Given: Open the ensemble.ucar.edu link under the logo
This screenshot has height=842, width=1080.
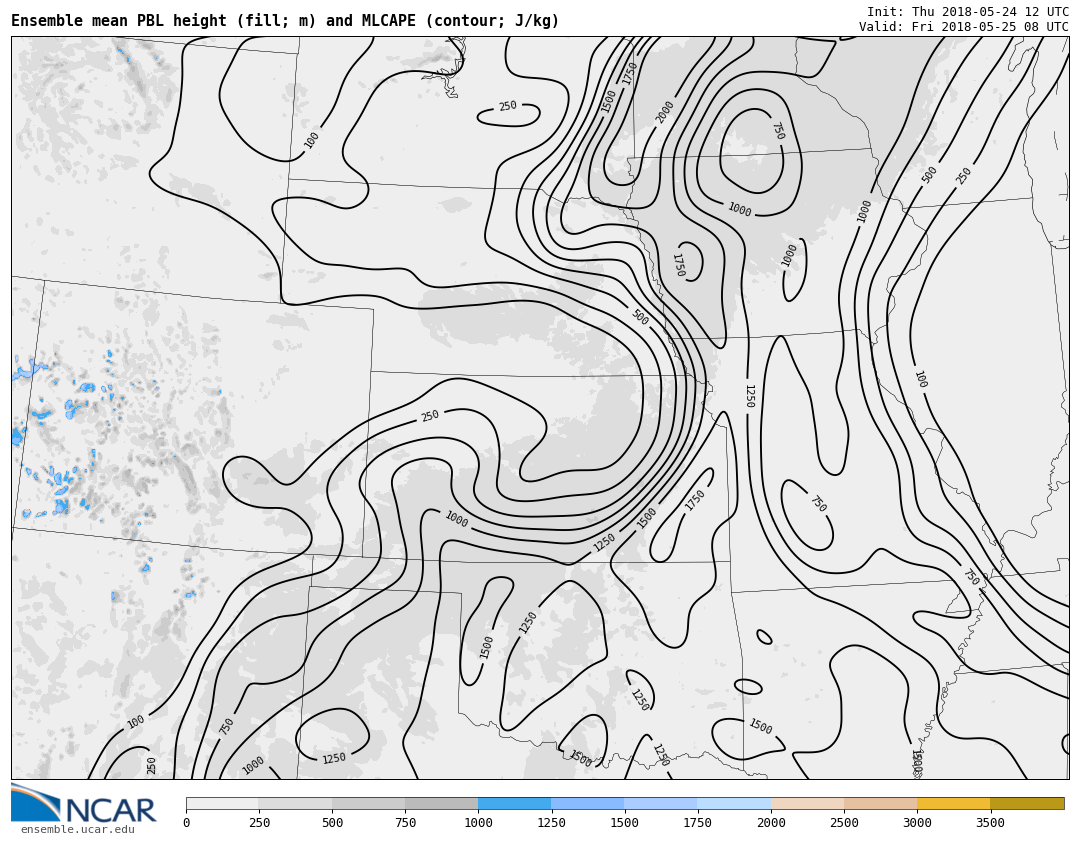Looking at the screenshot, I should pos(77,830).
